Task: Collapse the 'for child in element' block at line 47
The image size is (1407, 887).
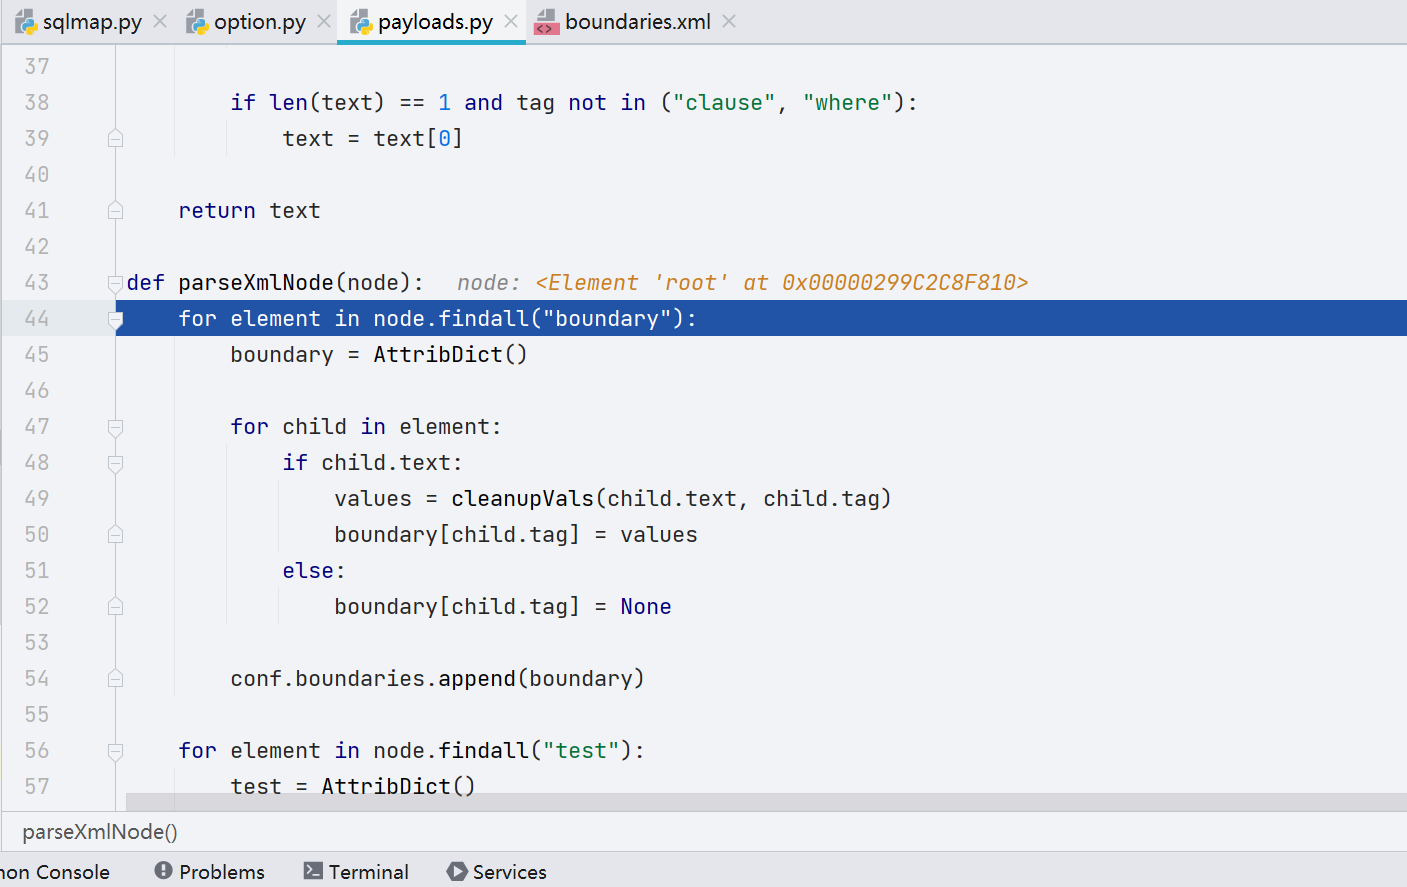Action: pyautogui.click(x=115, y=427)
